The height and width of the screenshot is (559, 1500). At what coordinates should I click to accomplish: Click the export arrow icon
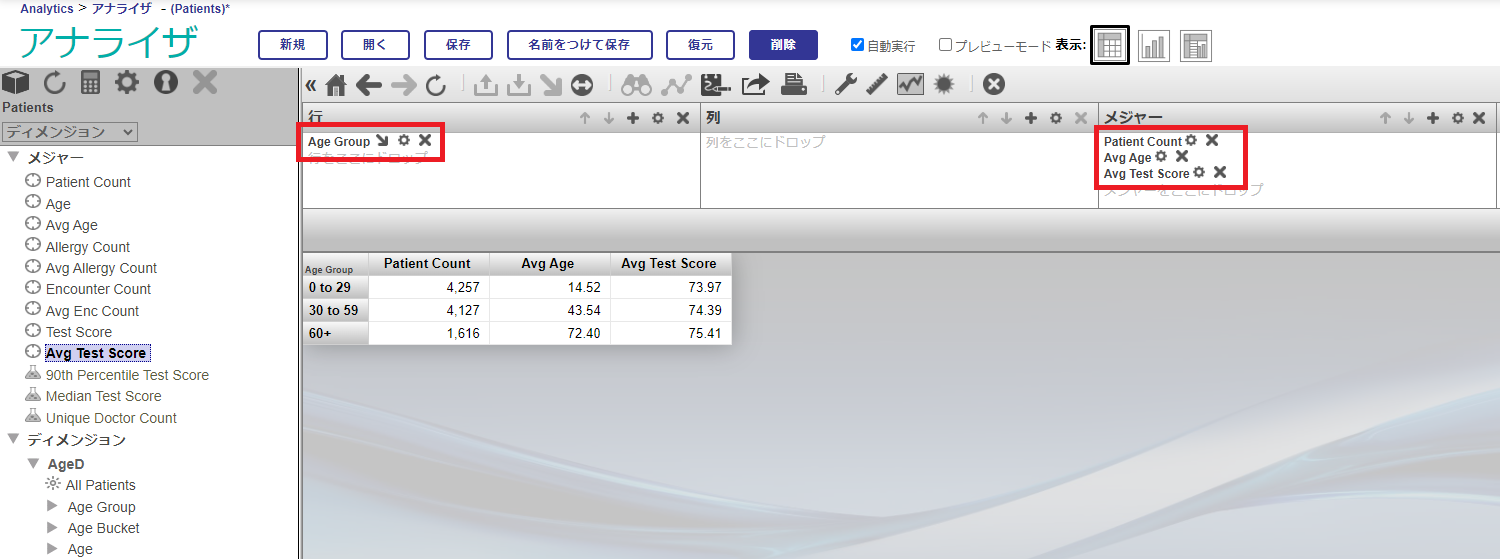click(x=755, y=85)
